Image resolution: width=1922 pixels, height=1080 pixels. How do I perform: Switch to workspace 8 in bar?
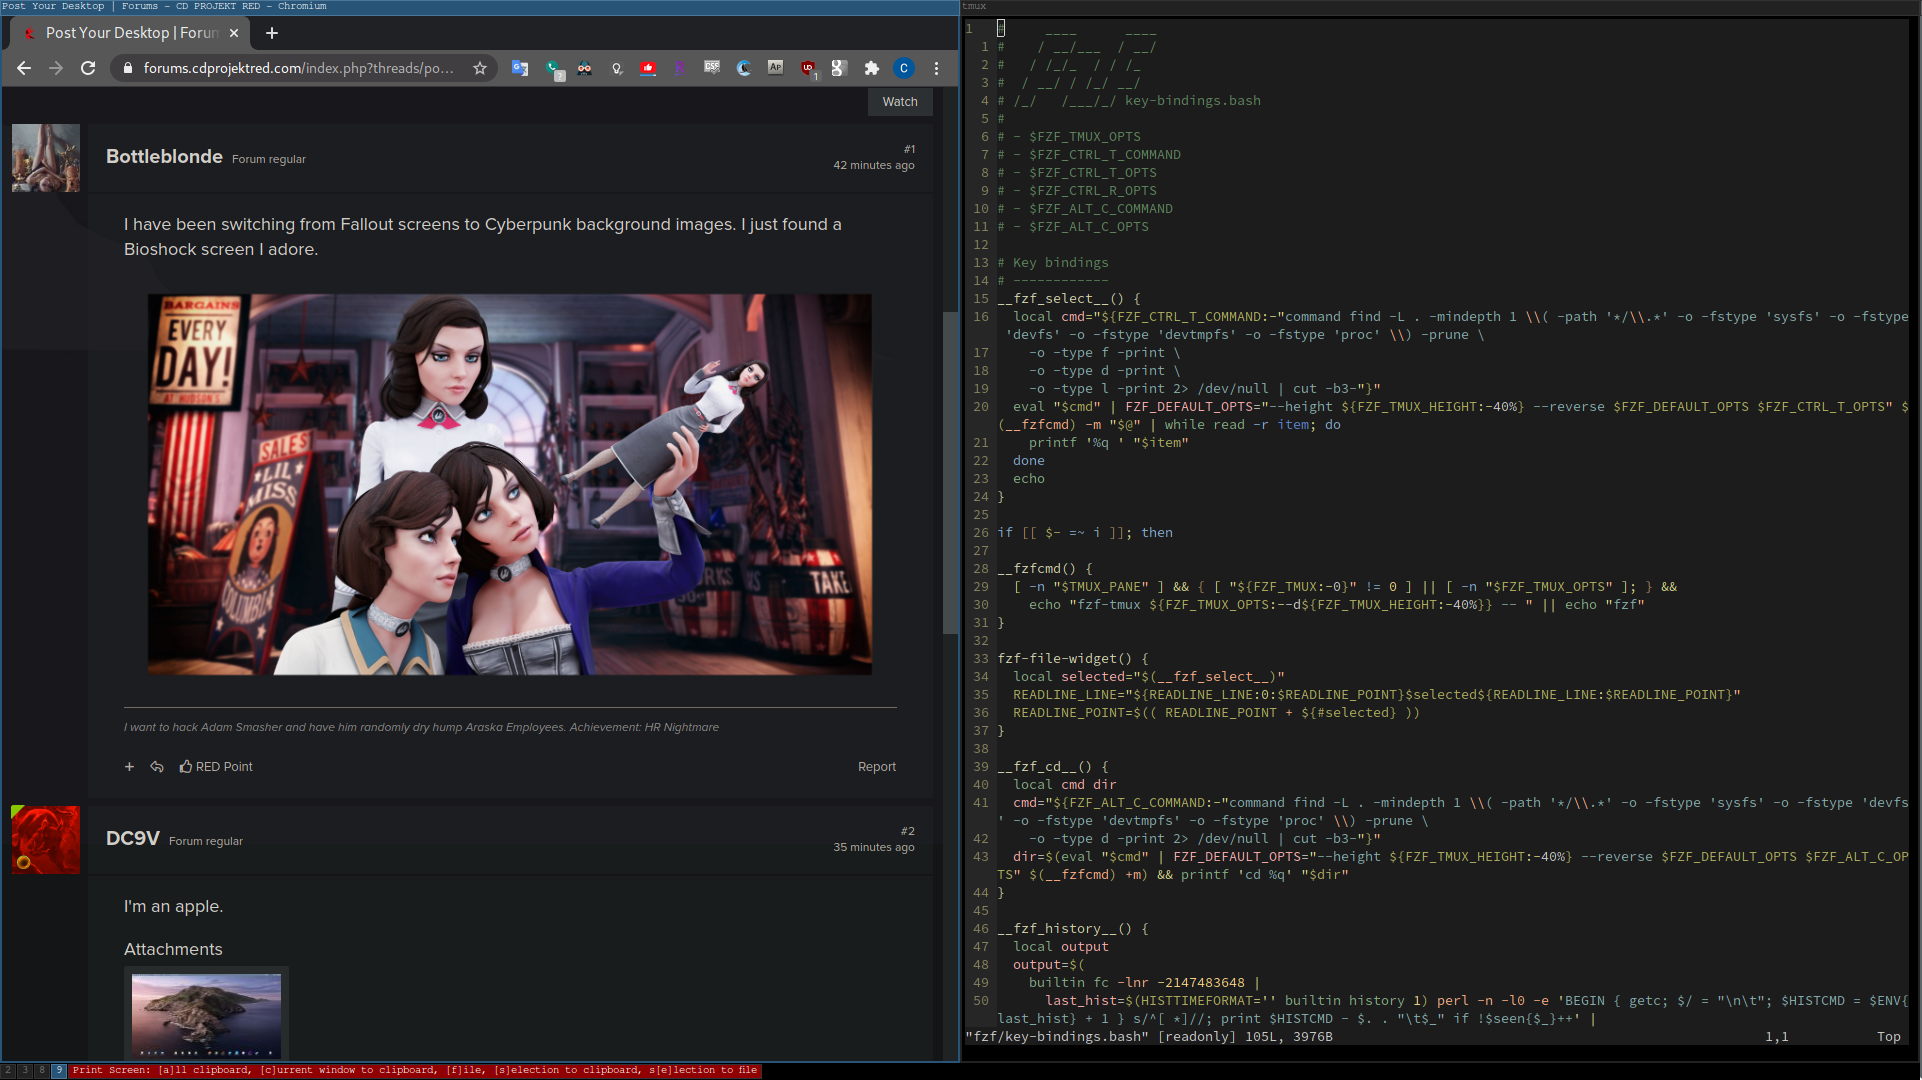(x=42, y=1071)
